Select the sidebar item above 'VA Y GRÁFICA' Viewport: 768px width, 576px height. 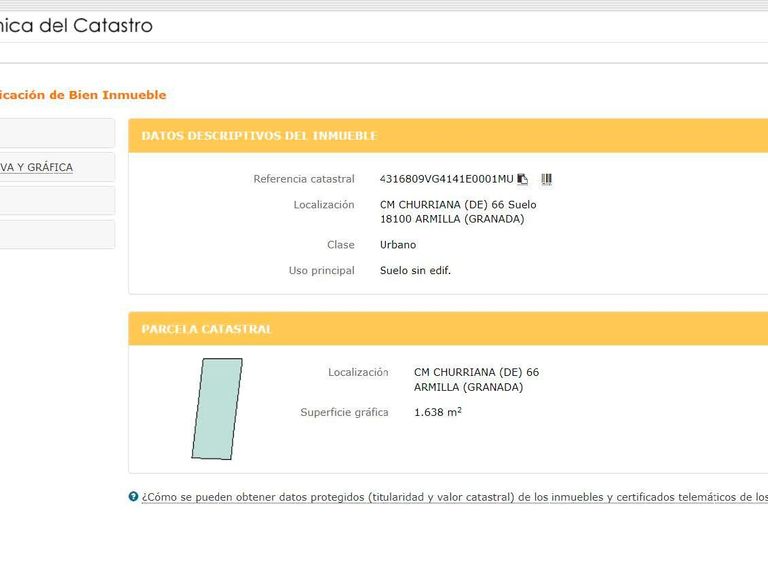(x=56, y=133)
